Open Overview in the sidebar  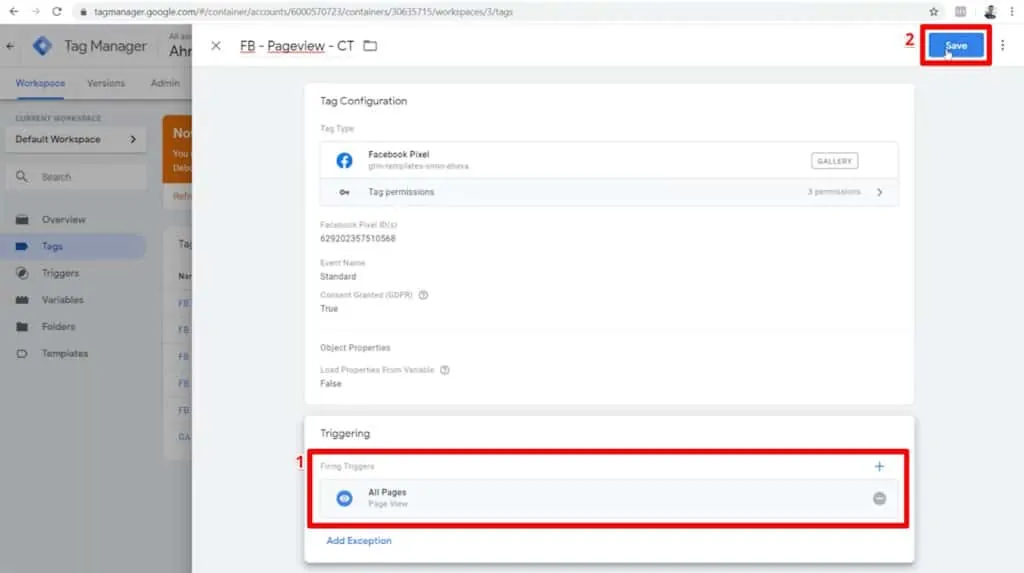(x=64, y=220)
